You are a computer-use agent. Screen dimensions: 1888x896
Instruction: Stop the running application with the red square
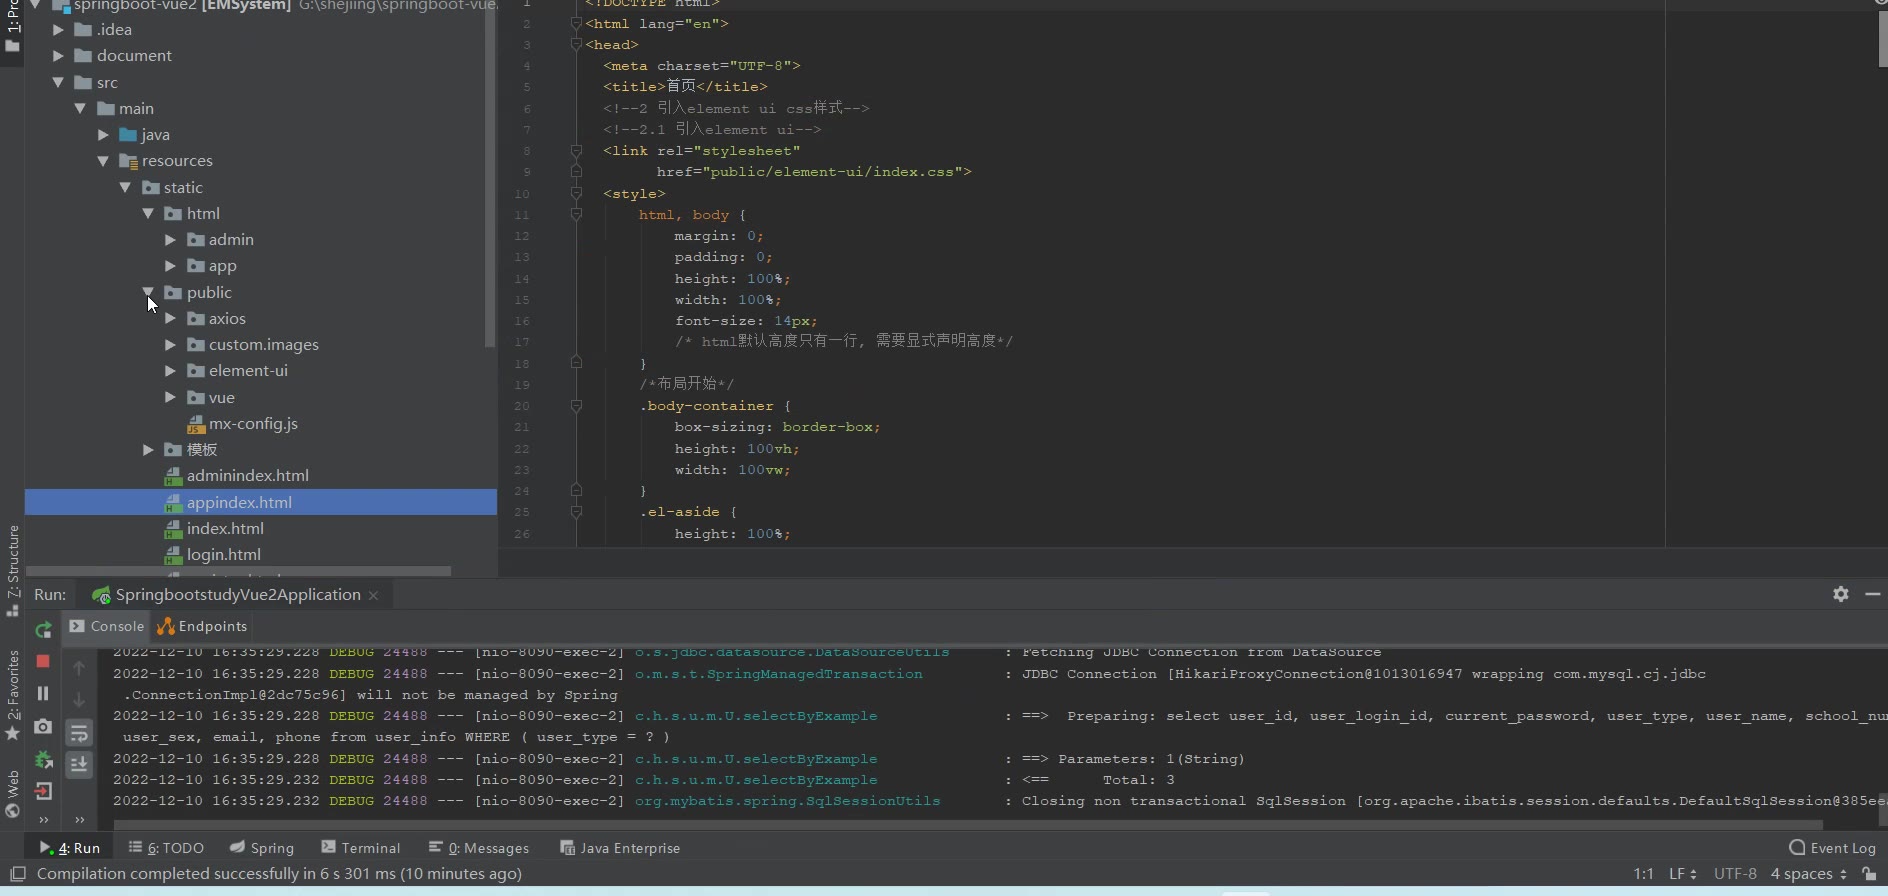pyautogui.click(x=43, y=661)
